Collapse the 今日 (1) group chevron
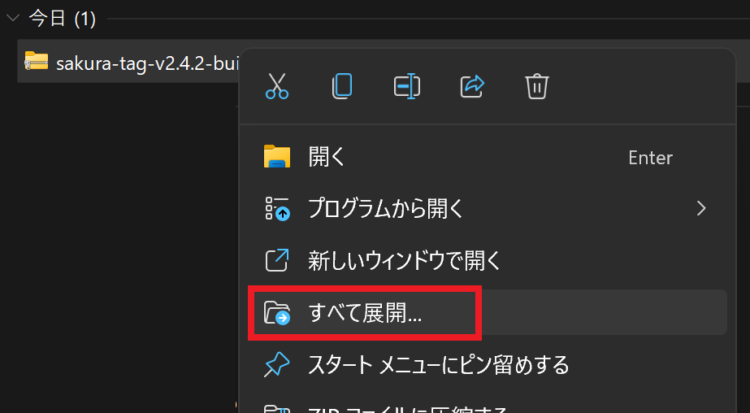The height and width of the screenshot is (413, 750). coord(13,19)
